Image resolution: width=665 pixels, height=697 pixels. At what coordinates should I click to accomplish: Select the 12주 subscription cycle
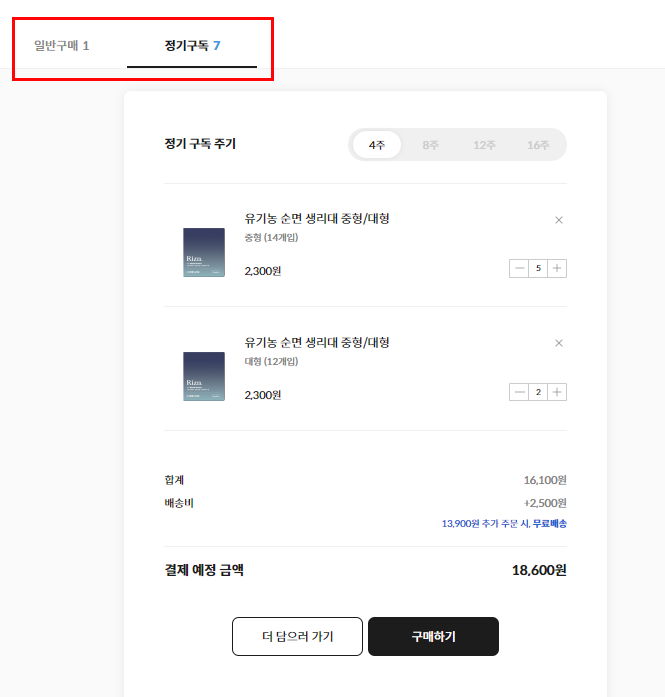[484, 145]
